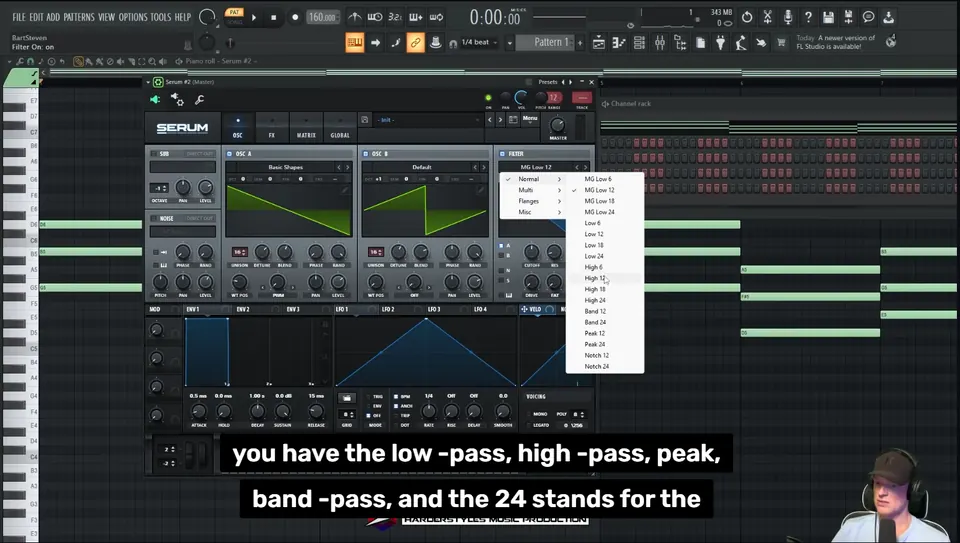The height and width of the screenshot is (543, 960).
Task: Click the typing keyboard to piano icon
Action: [x=354, y=43]
